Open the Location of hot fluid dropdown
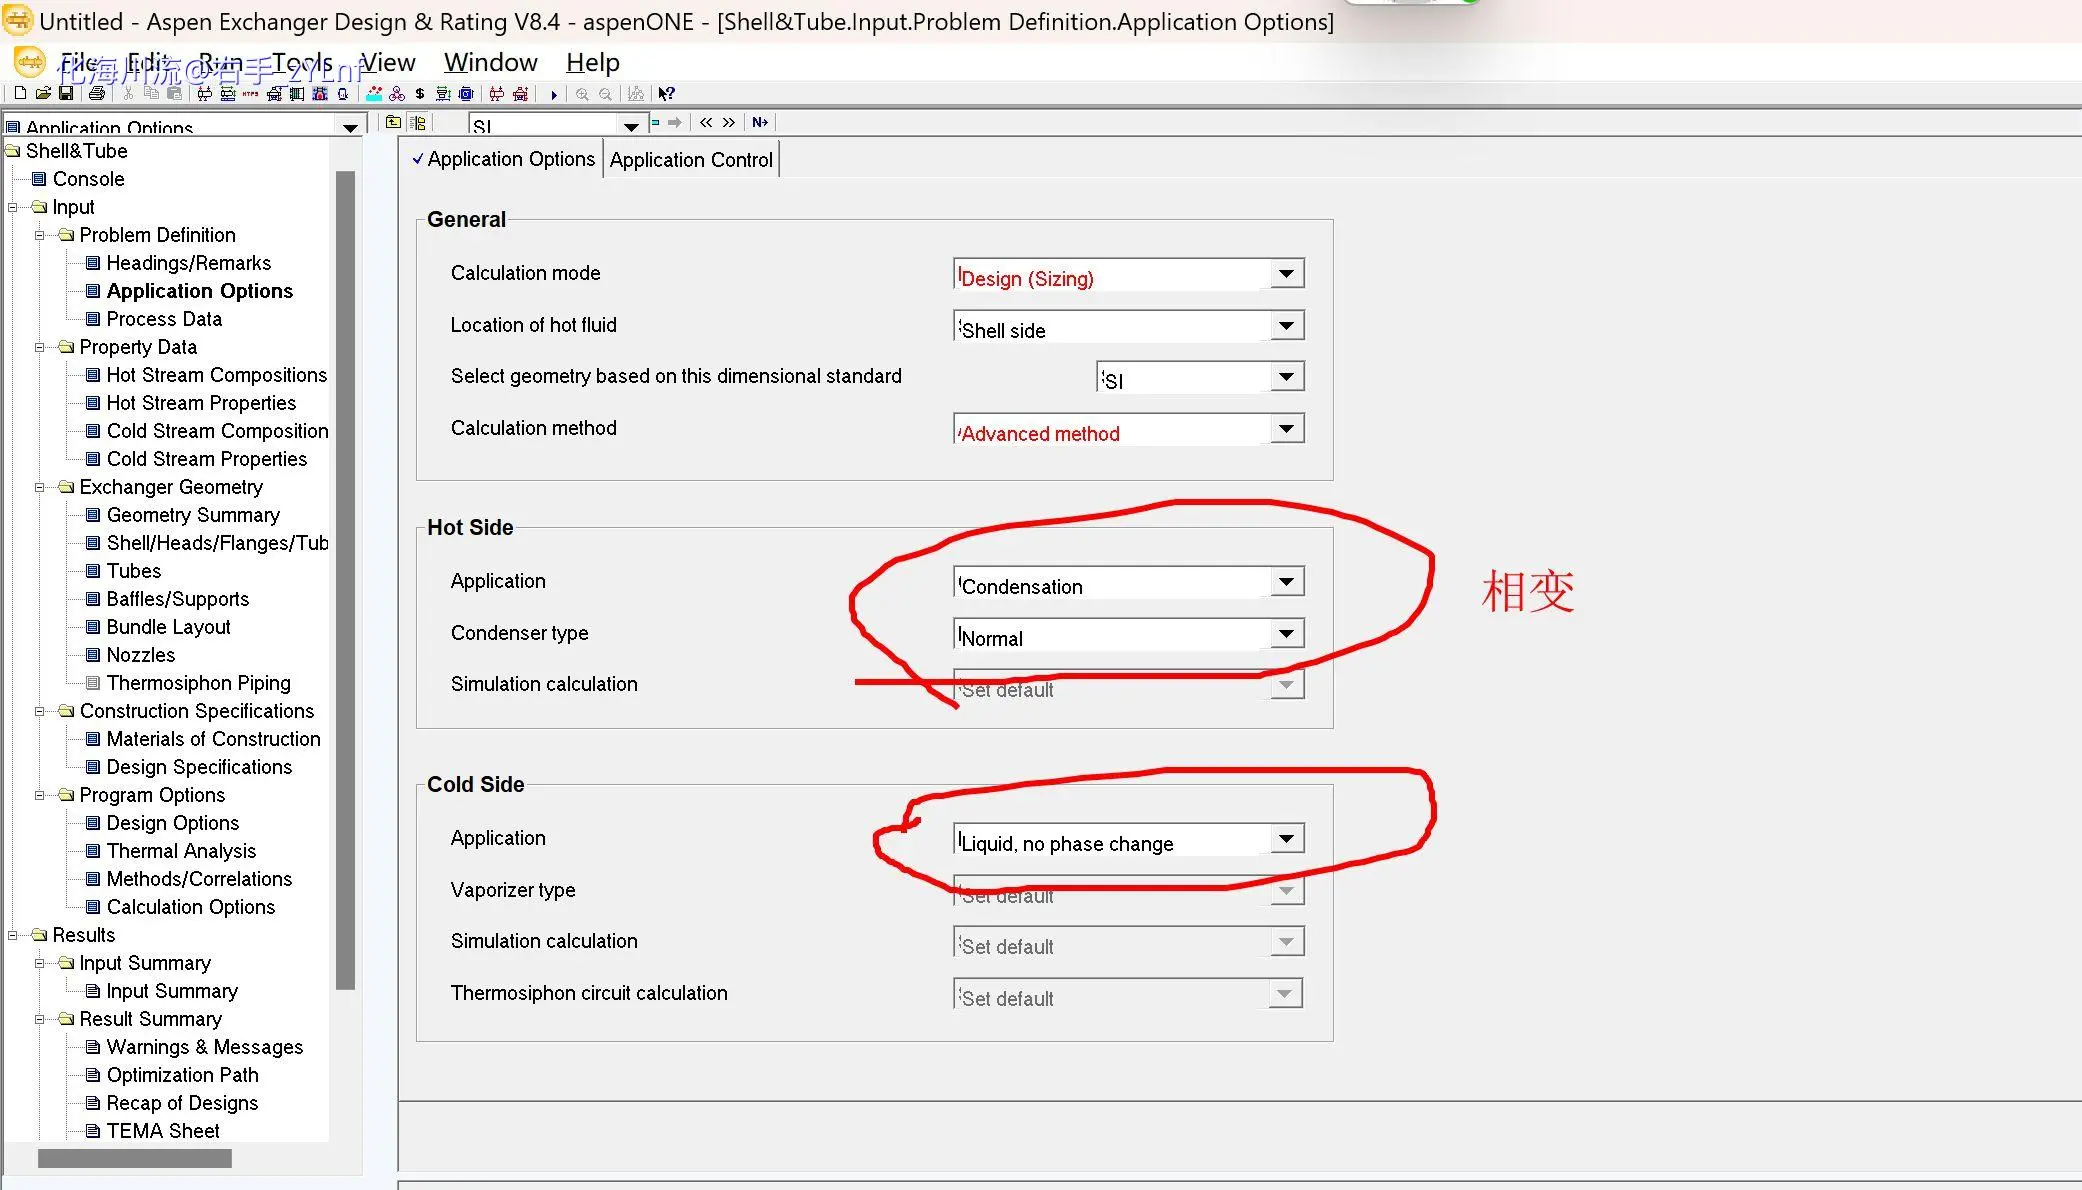Screen dimensions: 2082x1190 point(1287,325)
